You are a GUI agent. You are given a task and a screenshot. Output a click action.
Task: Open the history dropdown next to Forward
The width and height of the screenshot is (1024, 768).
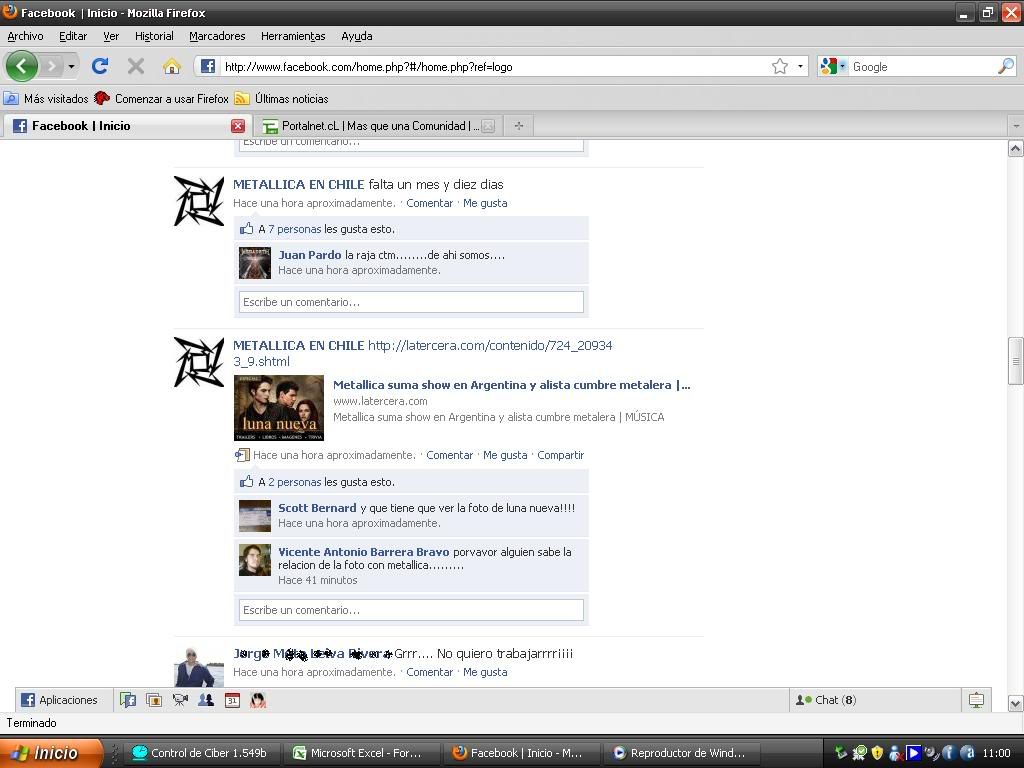(71, 66)
